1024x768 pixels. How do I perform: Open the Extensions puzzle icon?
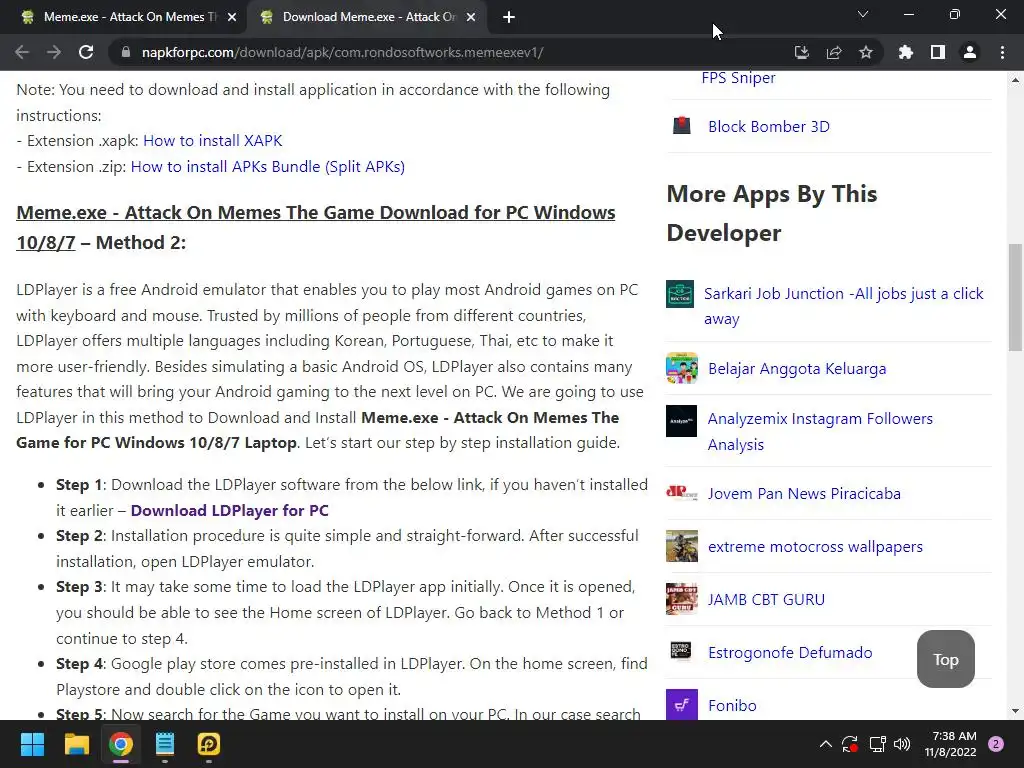[x=905, y=52]
